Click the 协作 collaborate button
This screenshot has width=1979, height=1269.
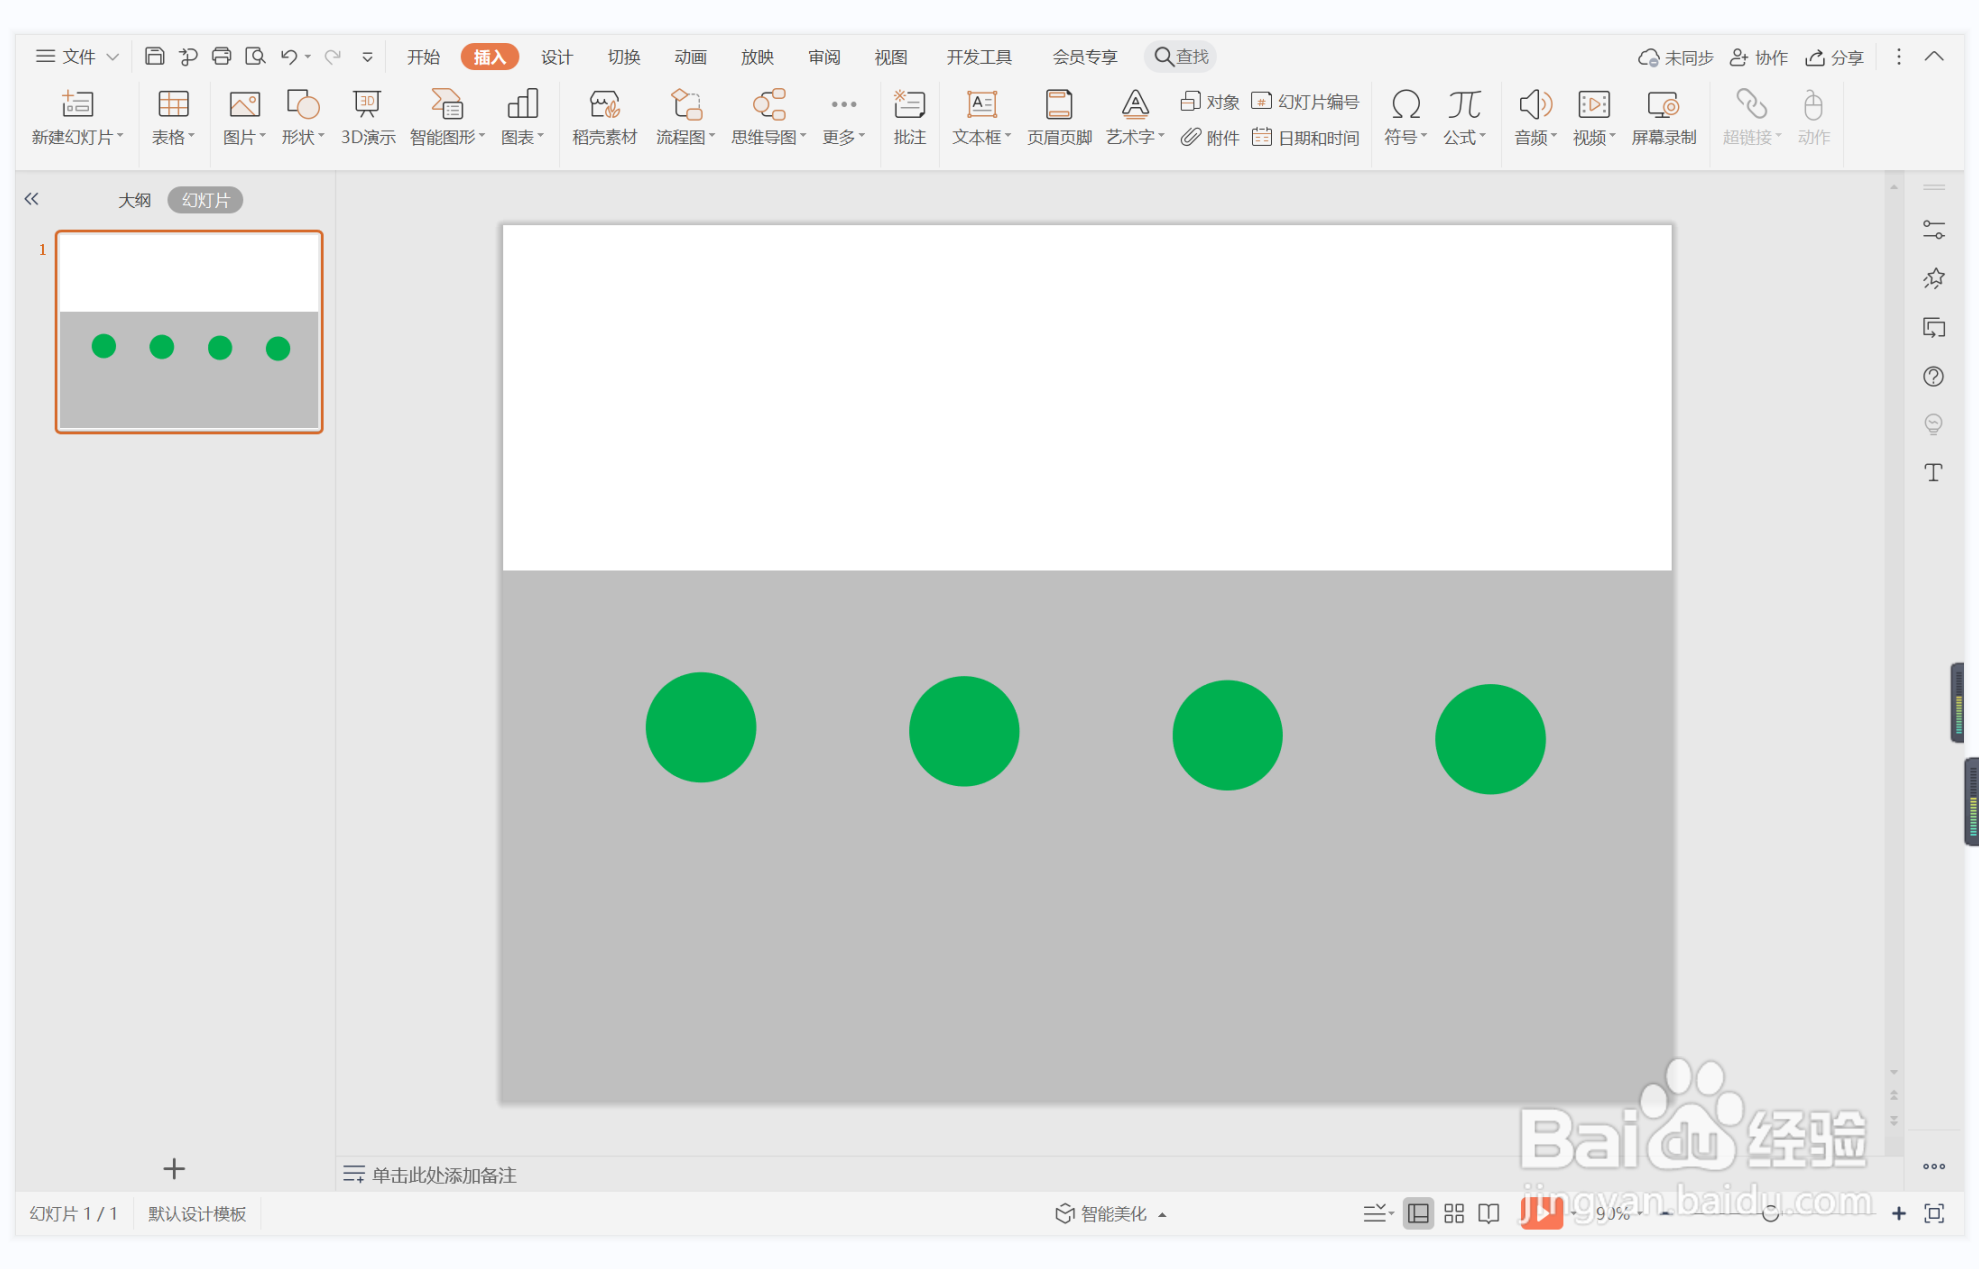click(x=1759, y=57)
